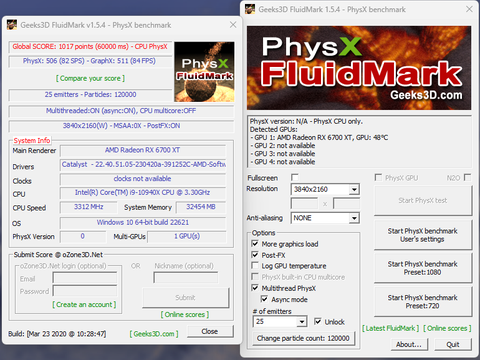Image resolution: width=480 pixels, height=360 pixels.
Task: Click the 25 emitters - Particles: 120000 text
Action: [x=90, y=94]
